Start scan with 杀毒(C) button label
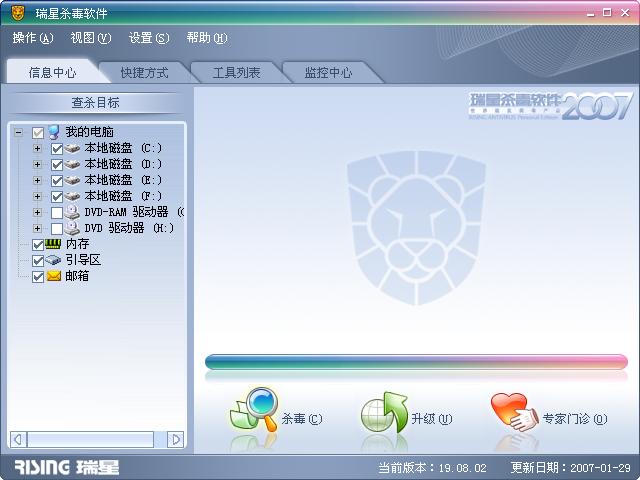This screenshot has height=480, width=640. coord(302,419)
